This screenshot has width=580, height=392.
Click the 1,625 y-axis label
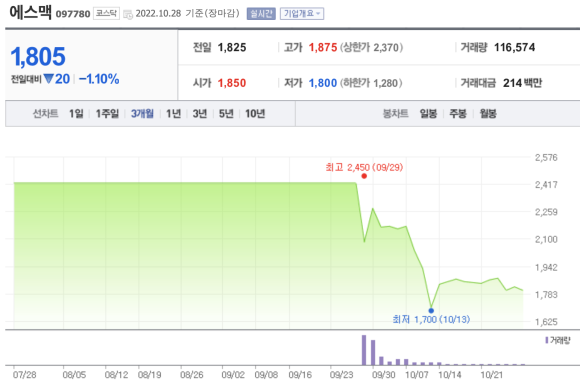pos(546,322)
